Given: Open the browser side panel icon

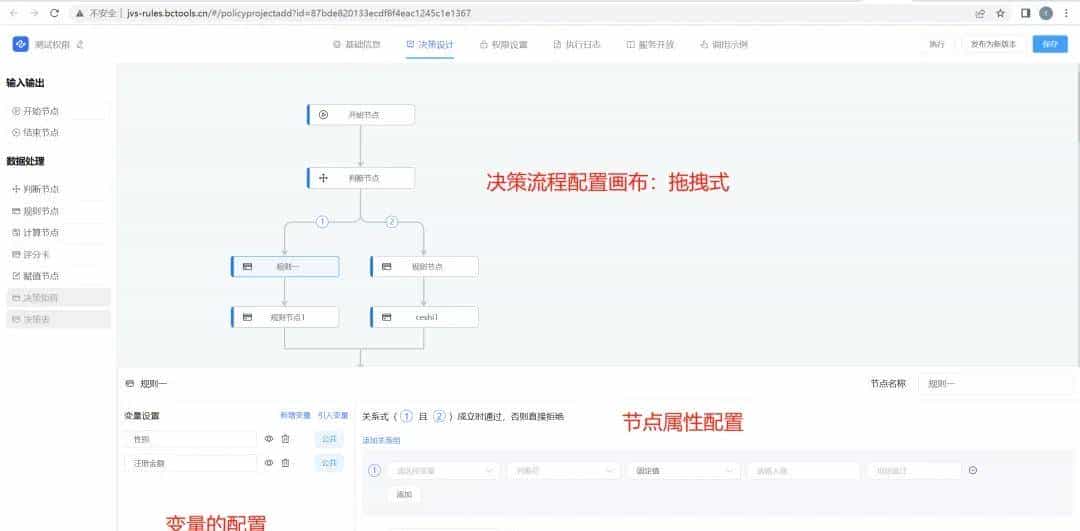Looking at the screenshot, I should [1026, 13].
